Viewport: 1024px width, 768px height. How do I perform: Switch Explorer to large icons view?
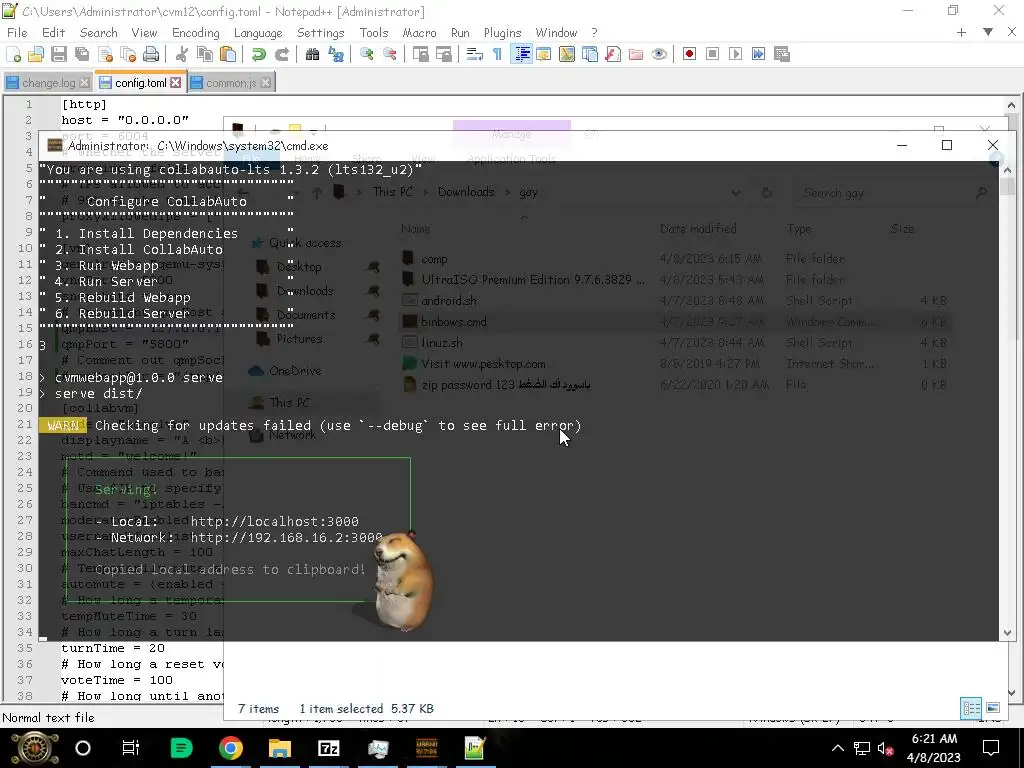(x=993, y=708)
